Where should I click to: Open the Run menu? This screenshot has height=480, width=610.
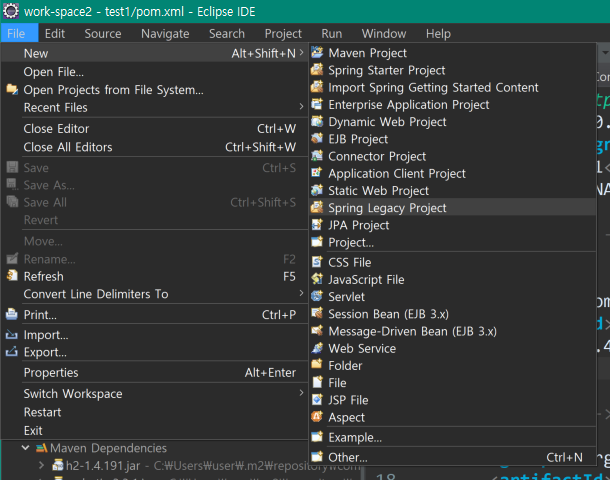pos(331,33)
